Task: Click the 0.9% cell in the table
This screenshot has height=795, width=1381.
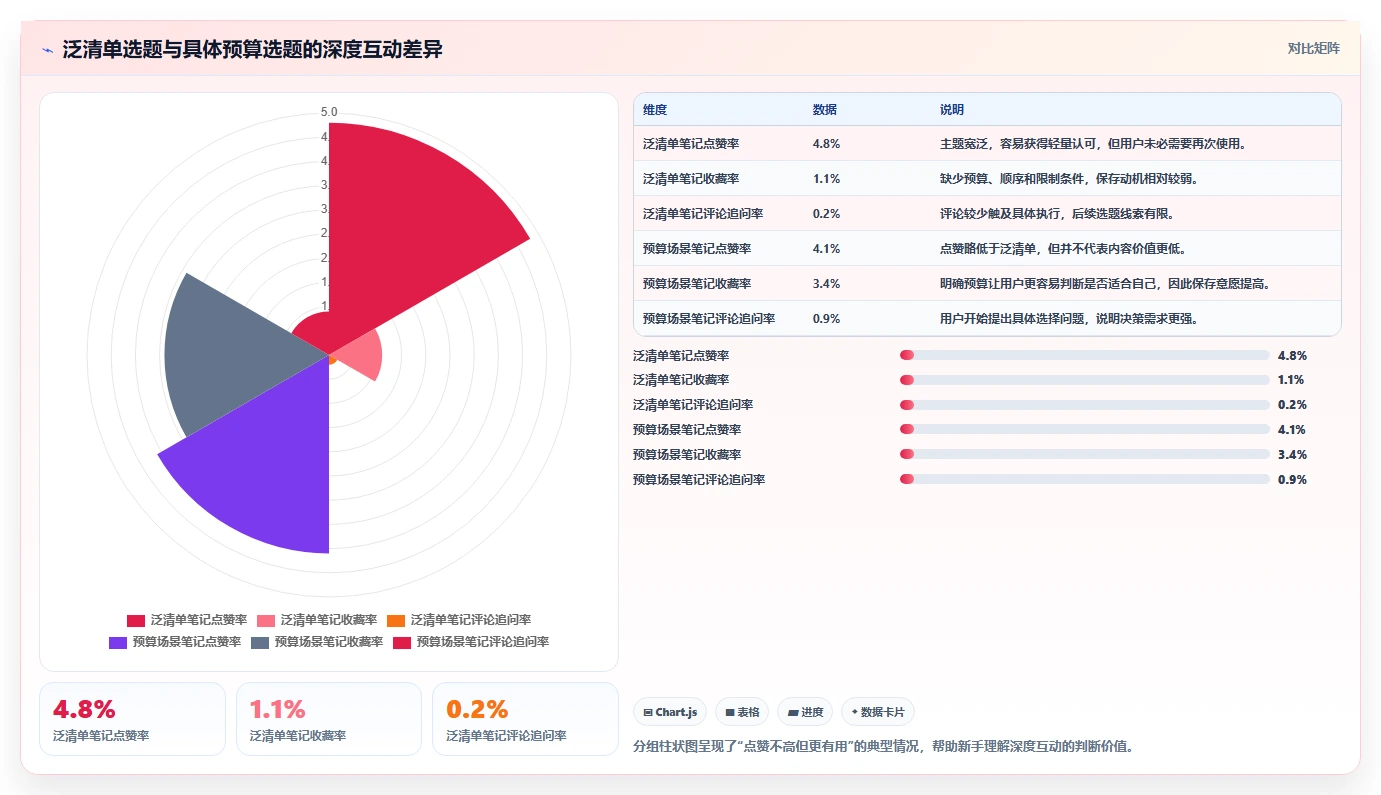Action: 826,319
